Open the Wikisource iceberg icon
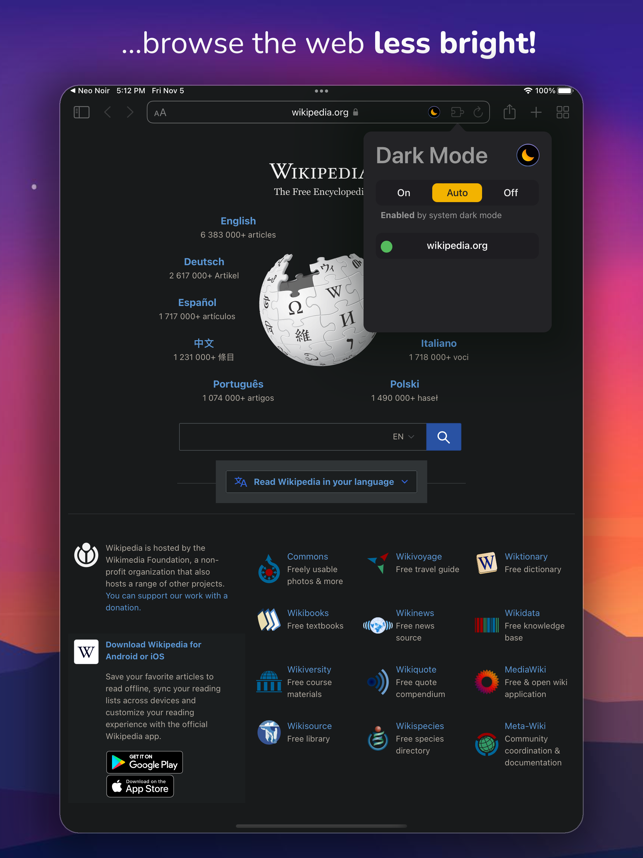643x858 pixels. pos(269,732)
